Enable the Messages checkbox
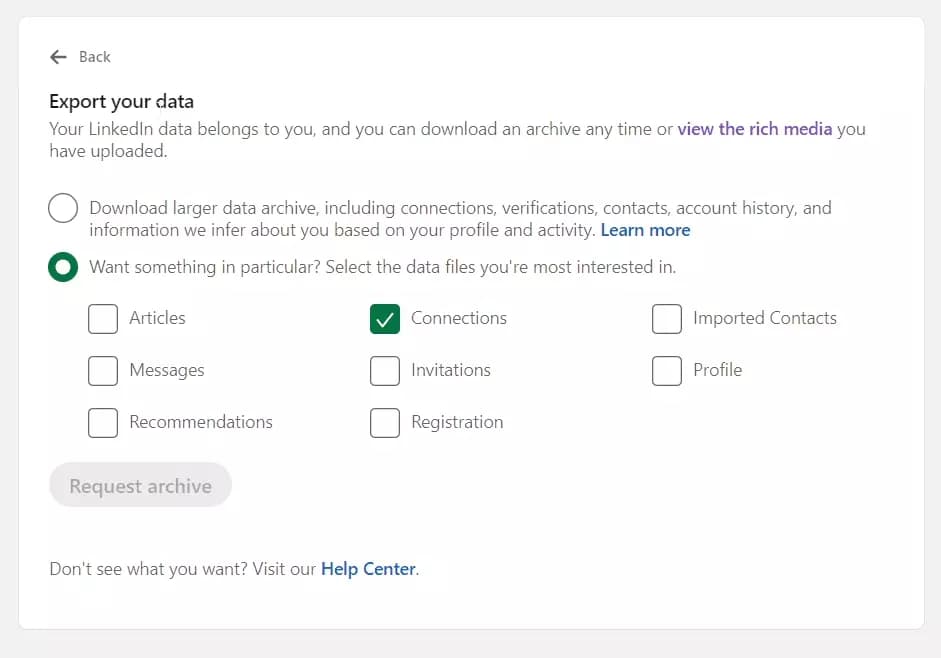The height and width of the screenshot is (658, 941). pyautogui.click(x=103, y=370)
